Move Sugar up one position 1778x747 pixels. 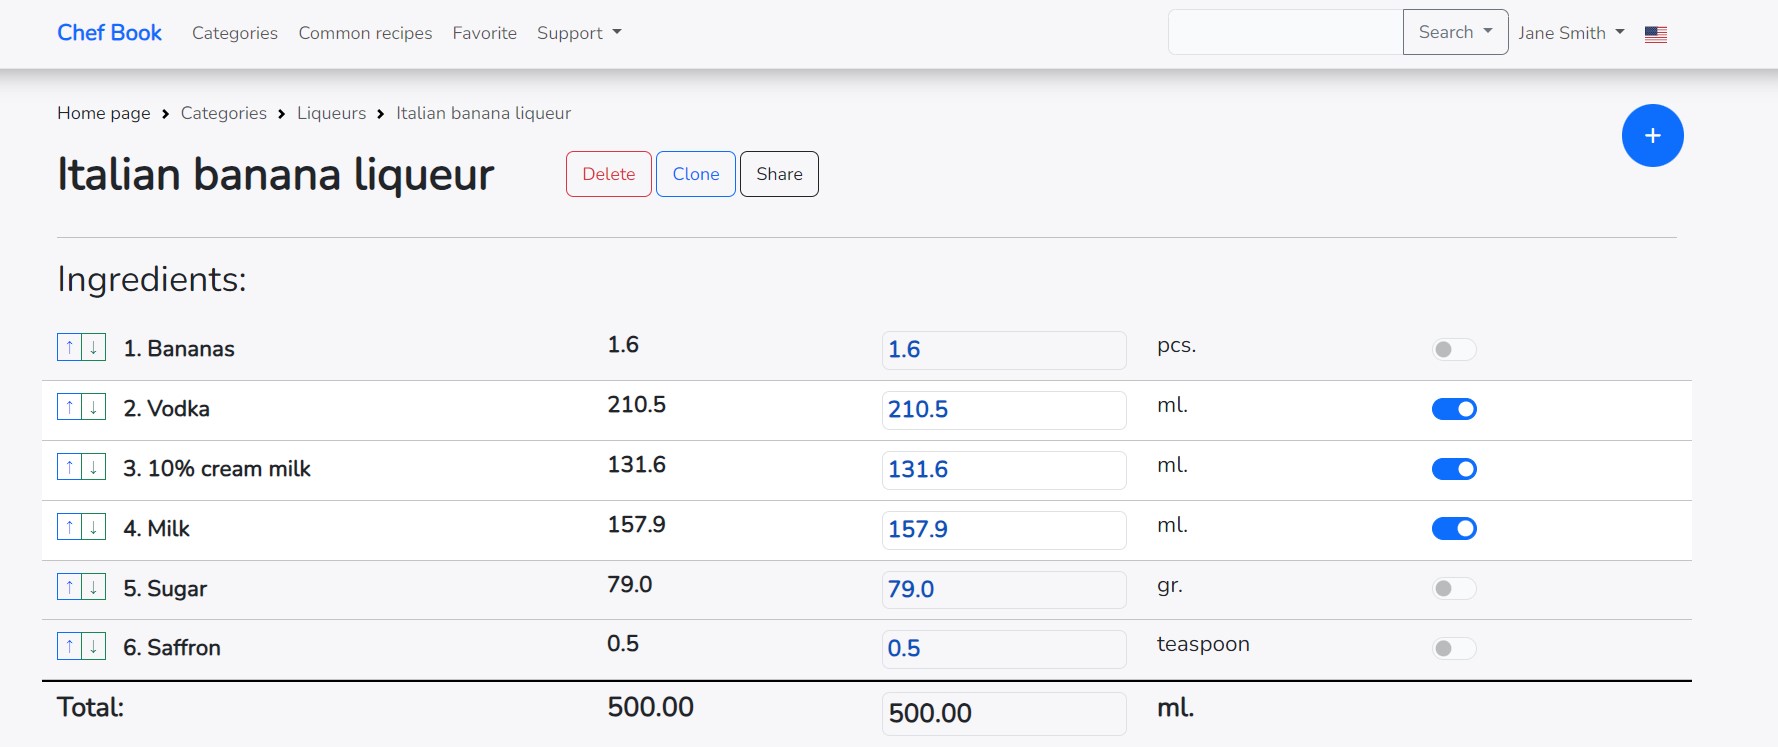click(69, 588)
